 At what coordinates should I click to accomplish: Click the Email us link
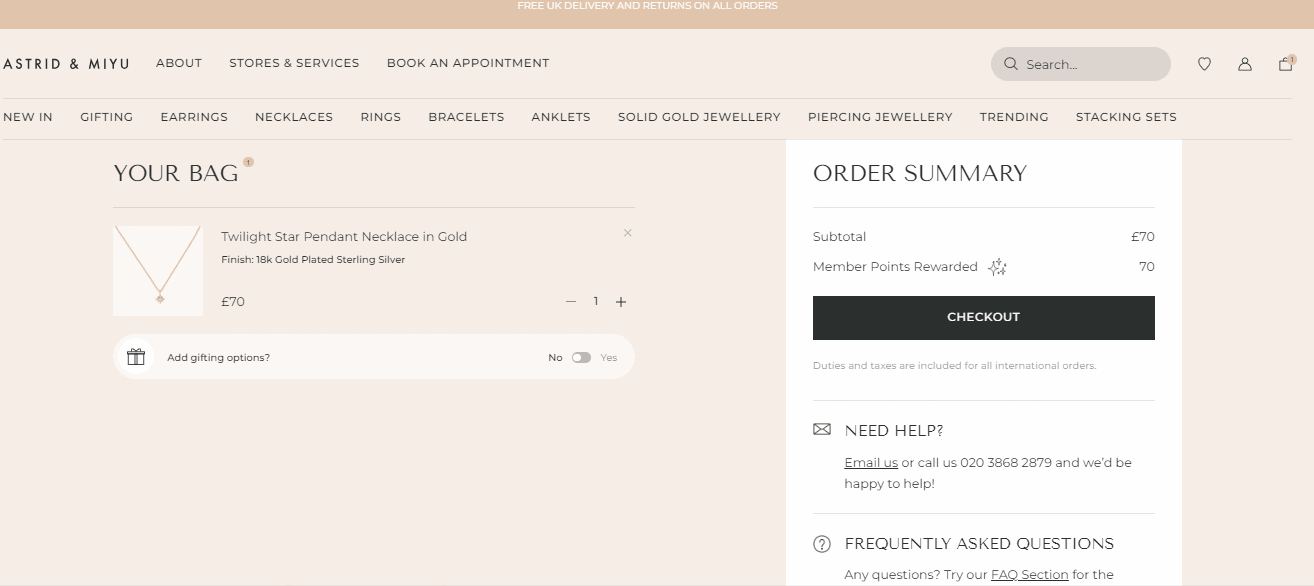pos(871,463)
